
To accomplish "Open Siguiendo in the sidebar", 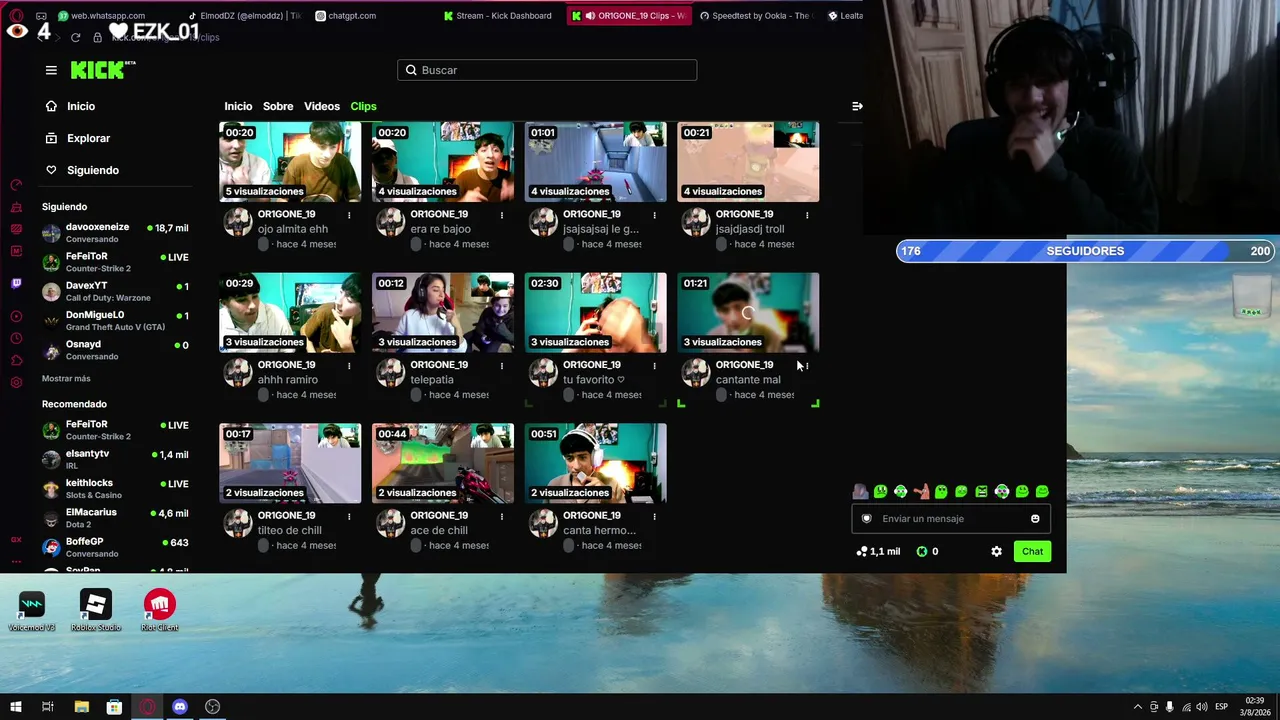I will pyautogui.click(x=93, y=170).
